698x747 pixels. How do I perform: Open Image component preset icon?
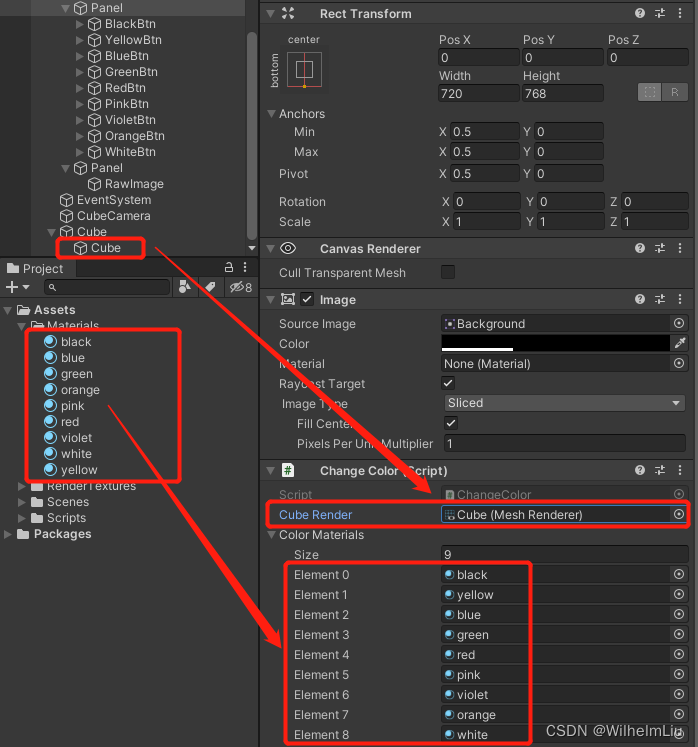(660, 299)
